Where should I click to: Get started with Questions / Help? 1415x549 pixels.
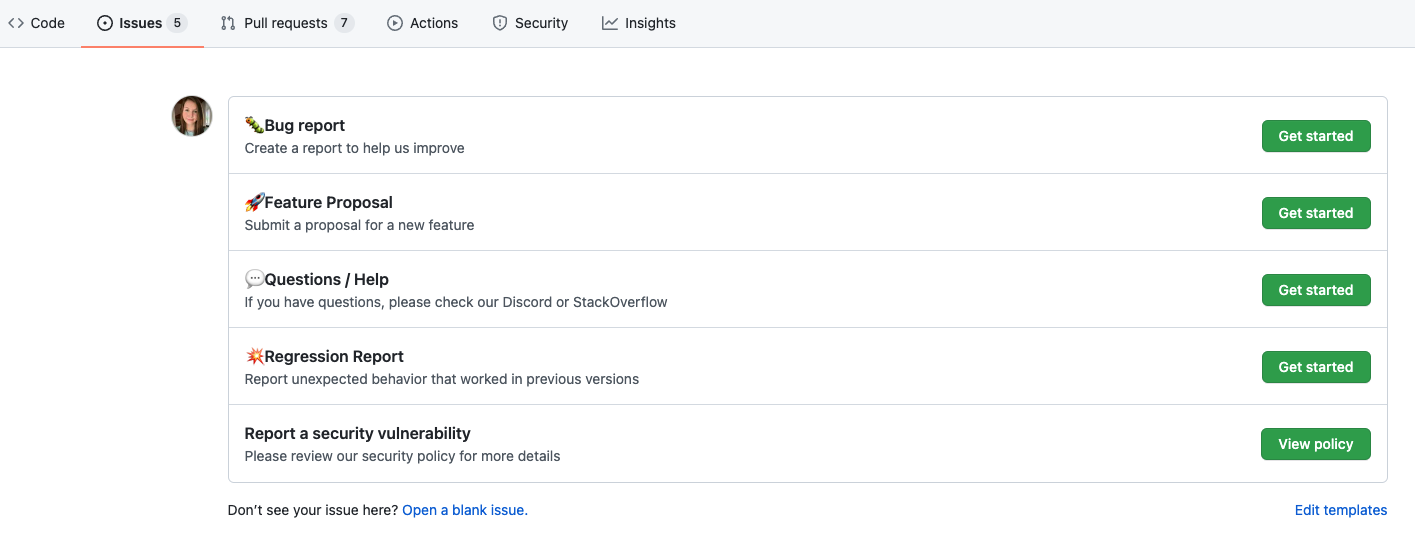coord(1315,290)
